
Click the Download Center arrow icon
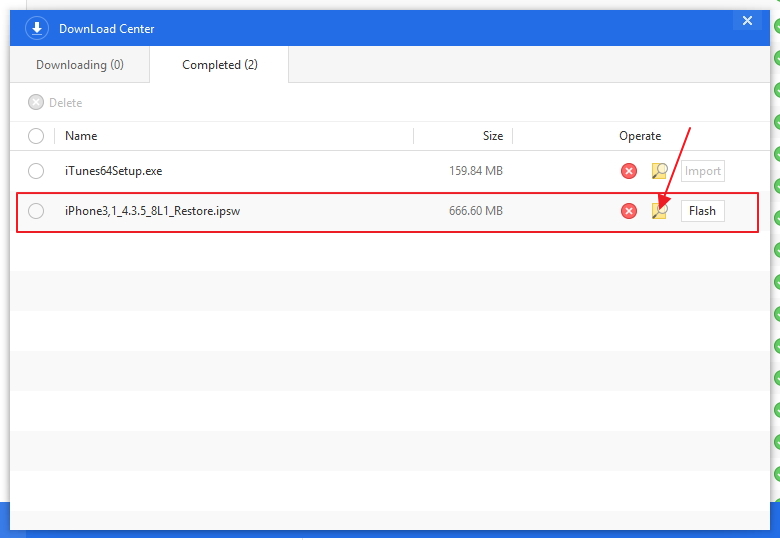37,28
